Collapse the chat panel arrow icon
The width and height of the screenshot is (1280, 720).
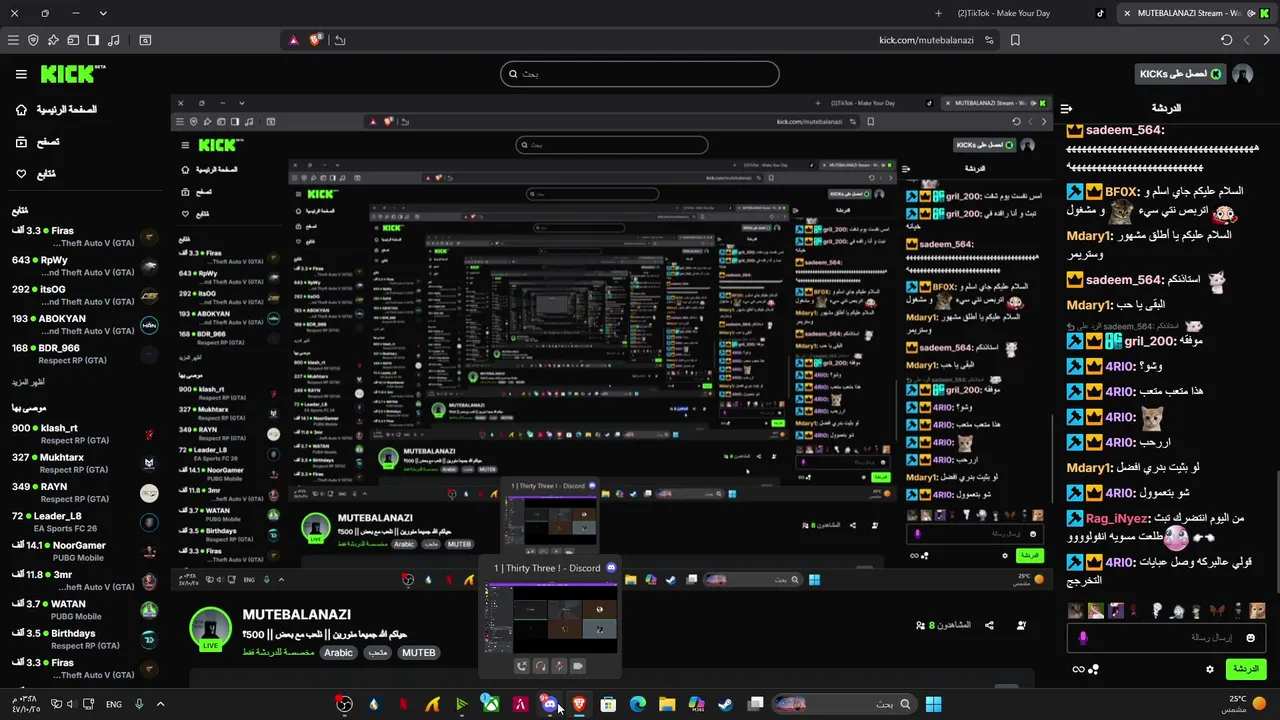pos(1067,108)
